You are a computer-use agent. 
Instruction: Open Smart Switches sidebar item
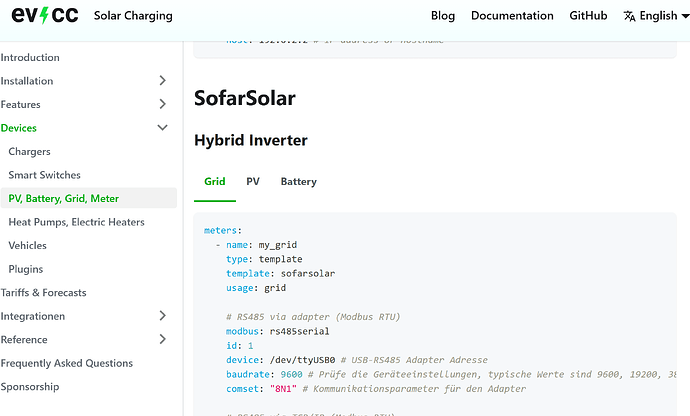pos(44,175)
